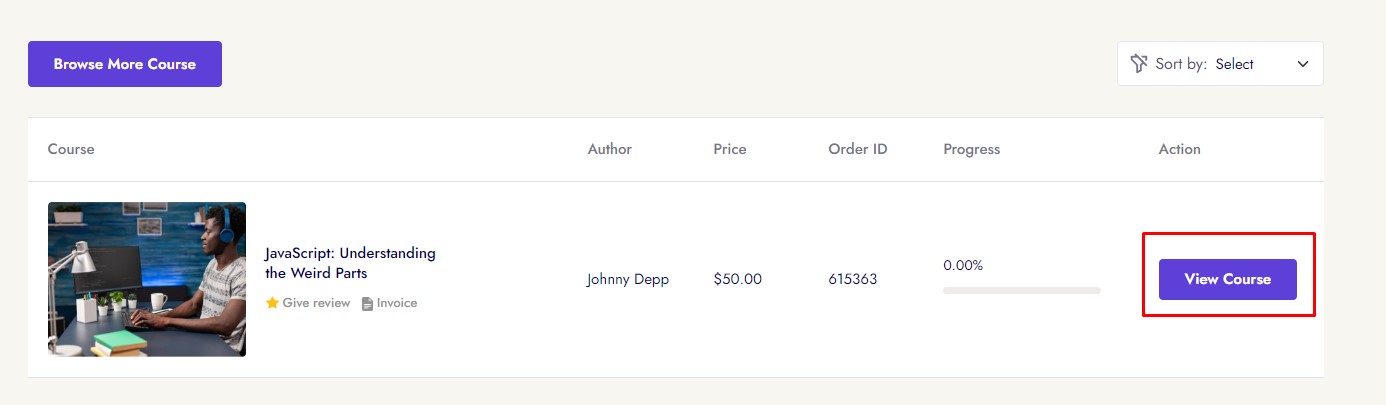Click the Author column header
This screenshot has width=1386, height=405.
tap(609, 149)
